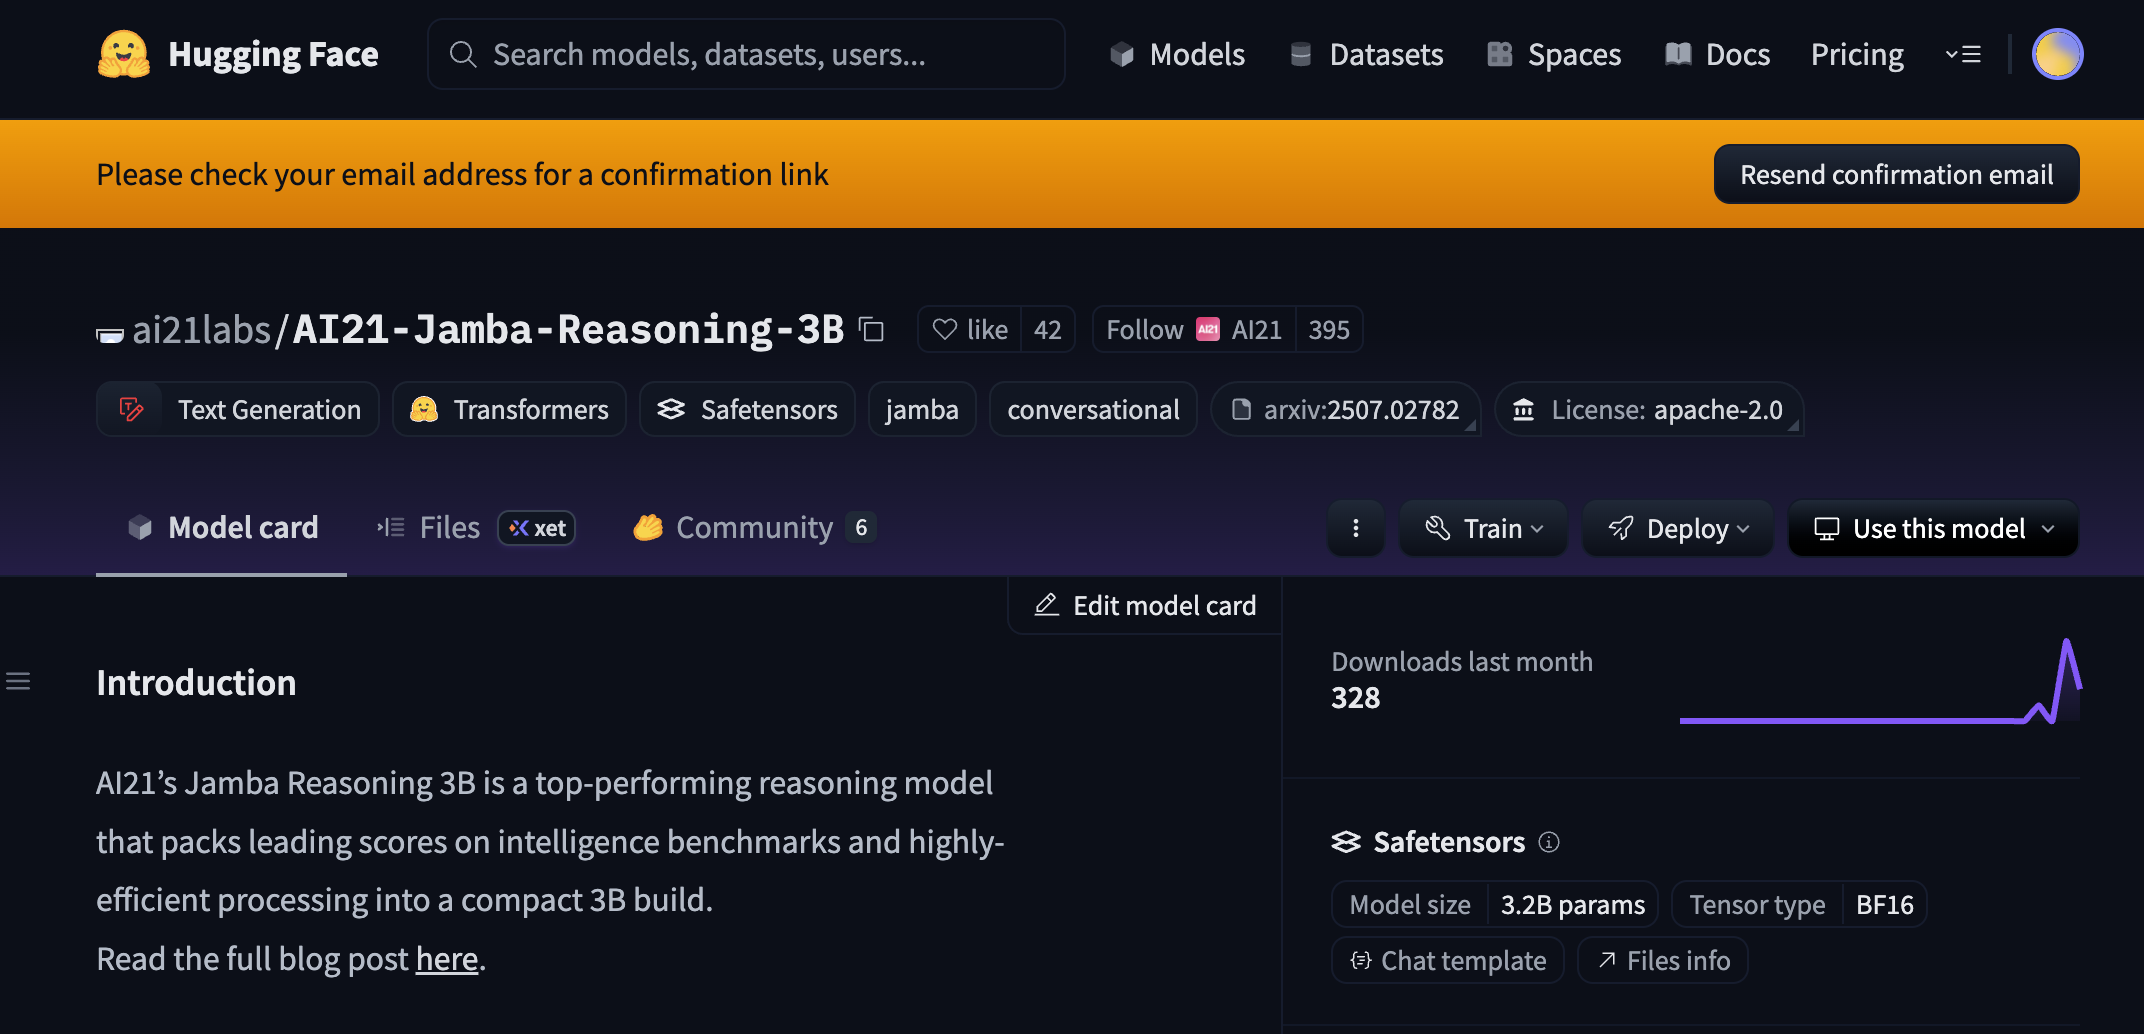The image size is (2144, 1034).
Task: Open the Use this model dropdown
Action: 1933,528
